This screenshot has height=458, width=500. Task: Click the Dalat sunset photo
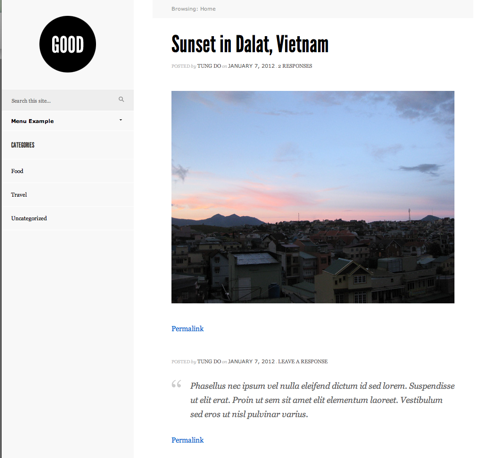(x=313, y=197)
